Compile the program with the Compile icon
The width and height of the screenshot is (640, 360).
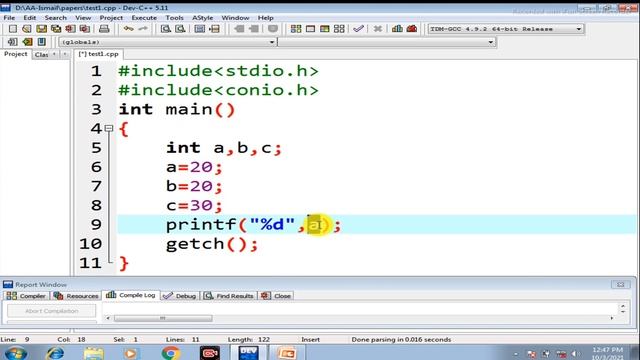[296, 29]
